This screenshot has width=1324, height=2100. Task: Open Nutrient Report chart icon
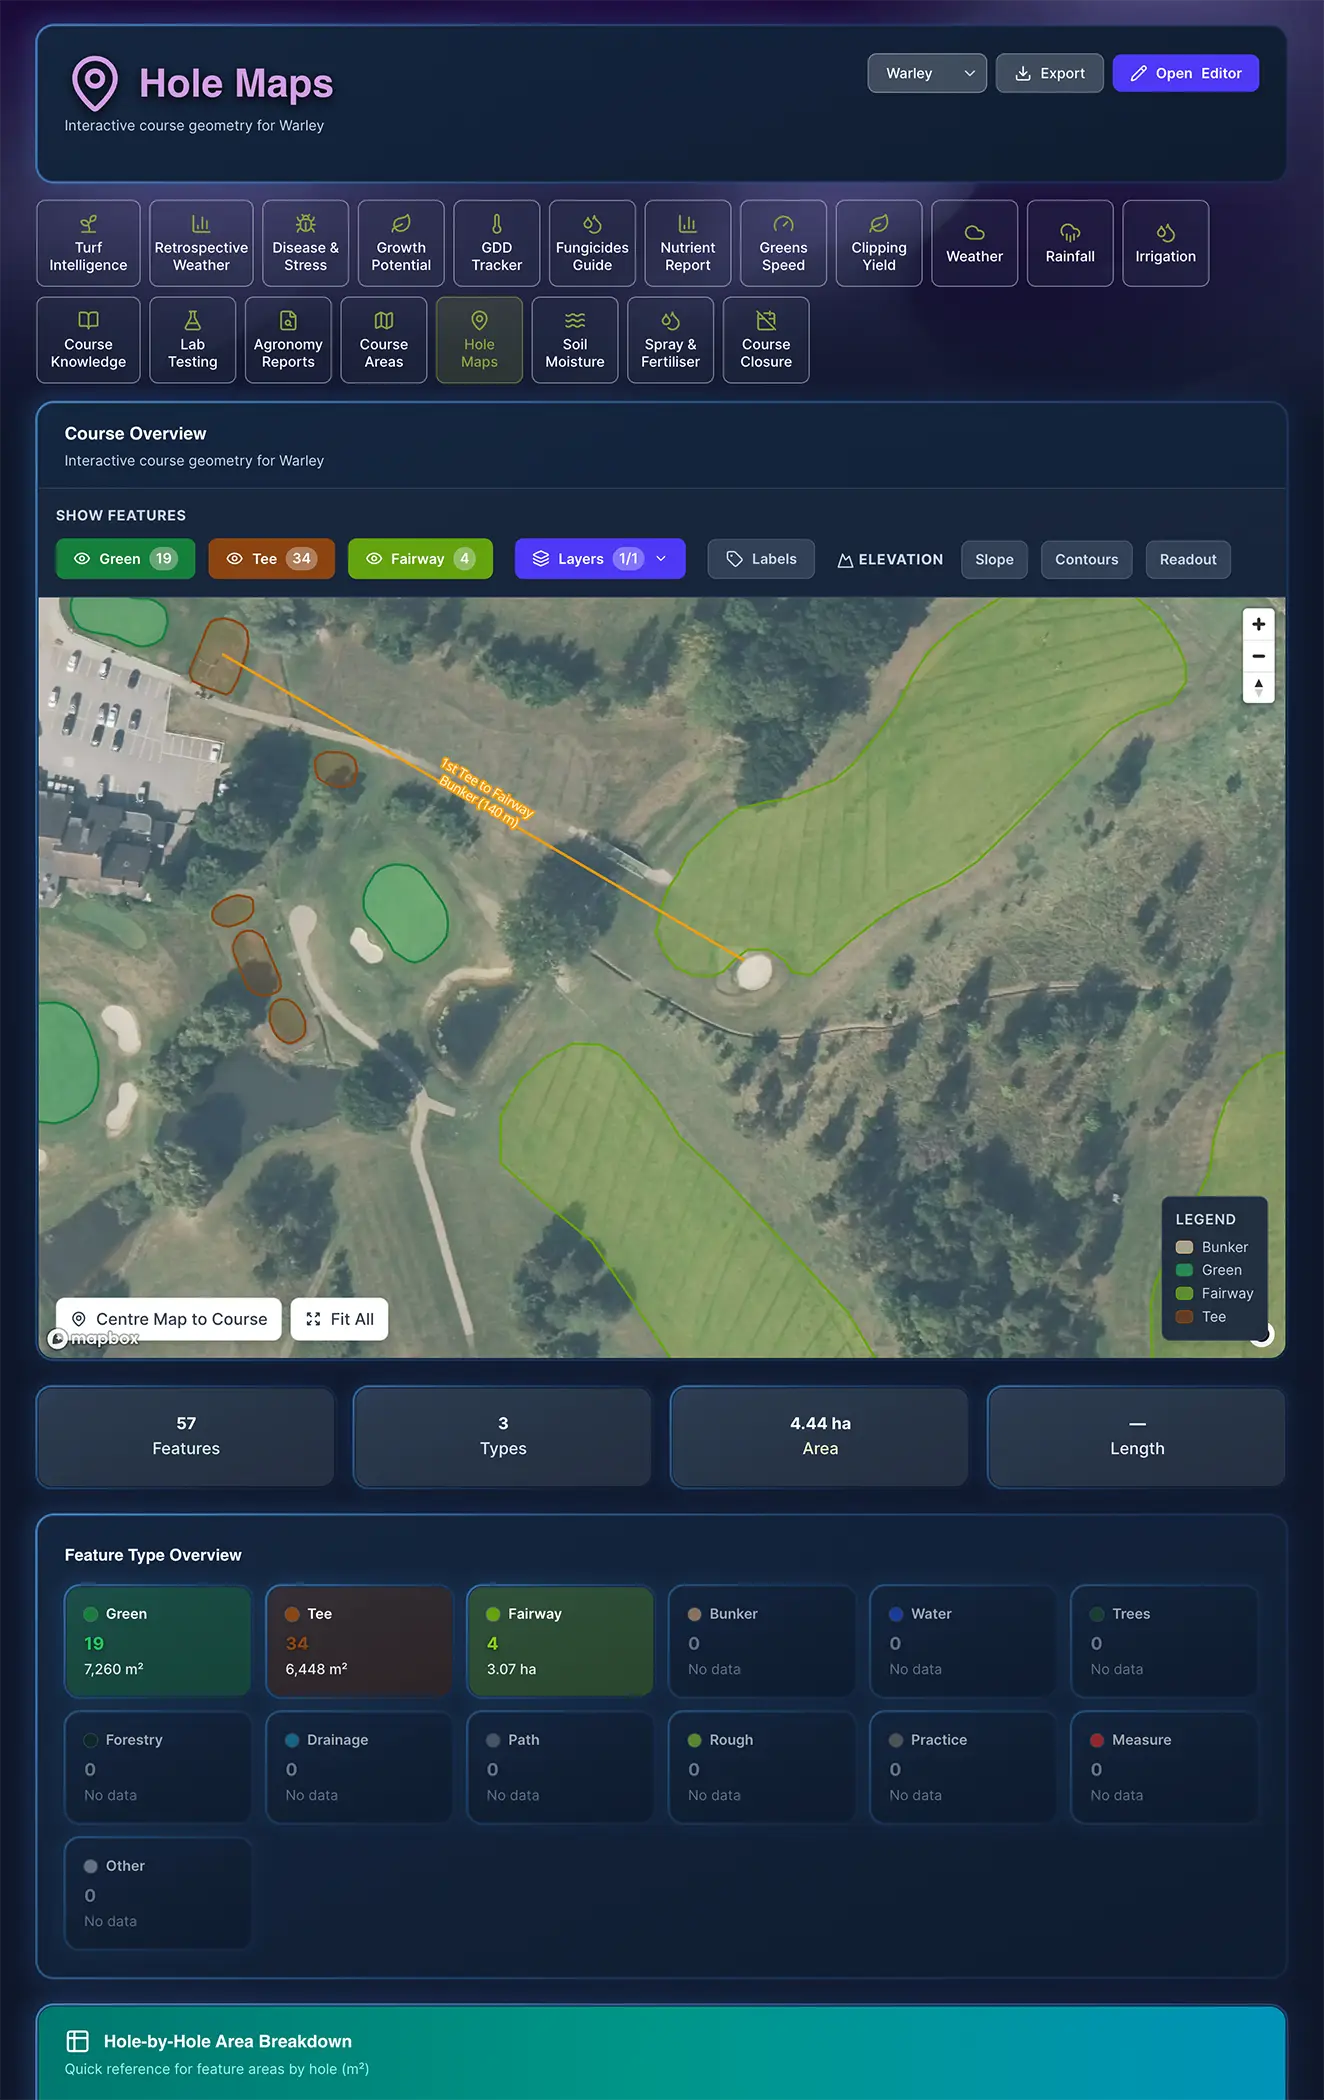click(x=688, y=224)
